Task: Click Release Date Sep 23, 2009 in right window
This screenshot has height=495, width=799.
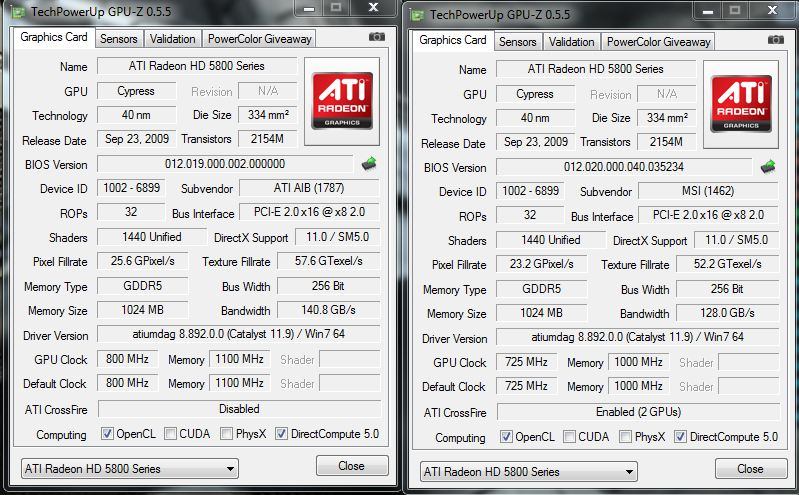Action: 536,142
